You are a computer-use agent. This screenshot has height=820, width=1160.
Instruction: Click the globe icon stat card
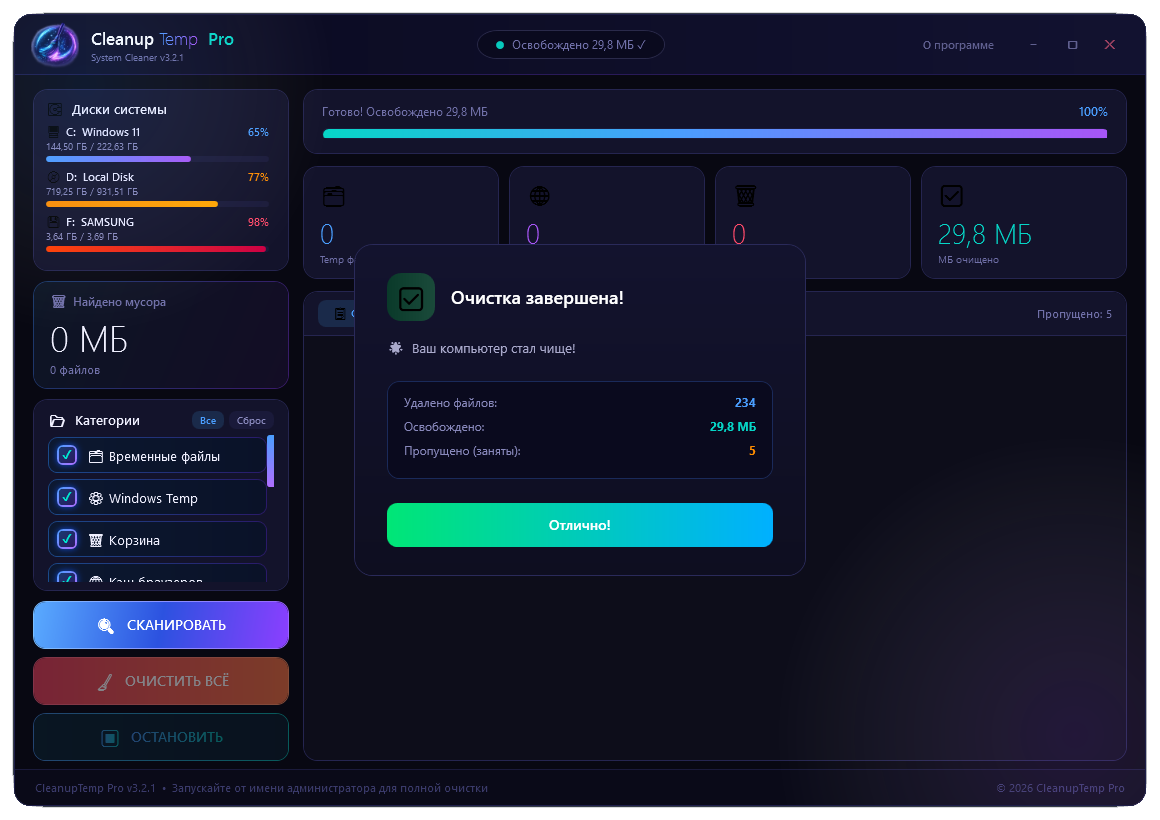pos(540,196)
